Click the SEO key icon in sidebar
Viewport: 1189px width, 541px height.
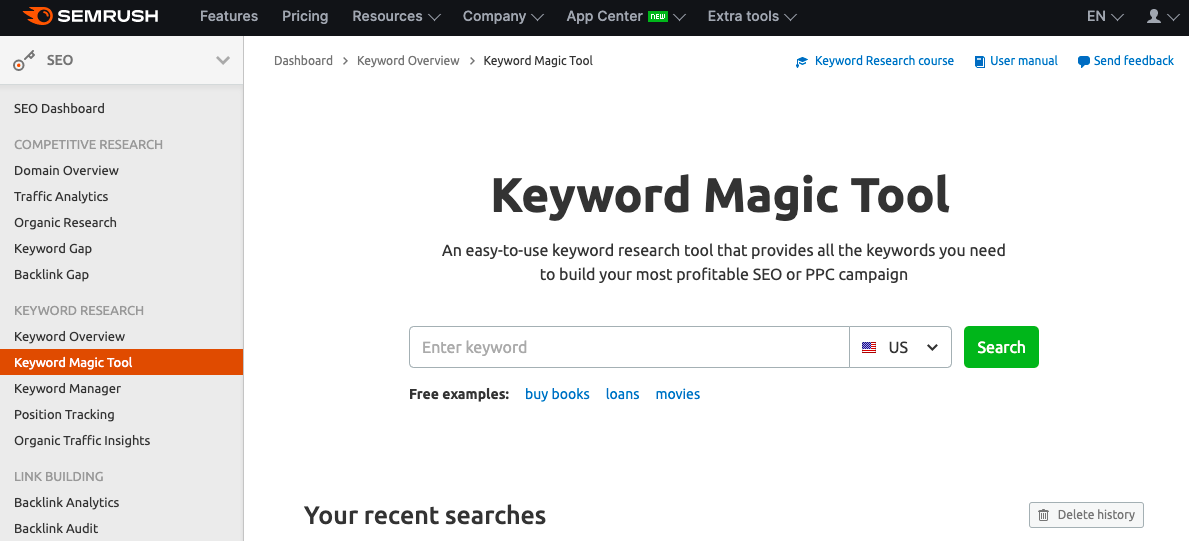pos(24,61)
